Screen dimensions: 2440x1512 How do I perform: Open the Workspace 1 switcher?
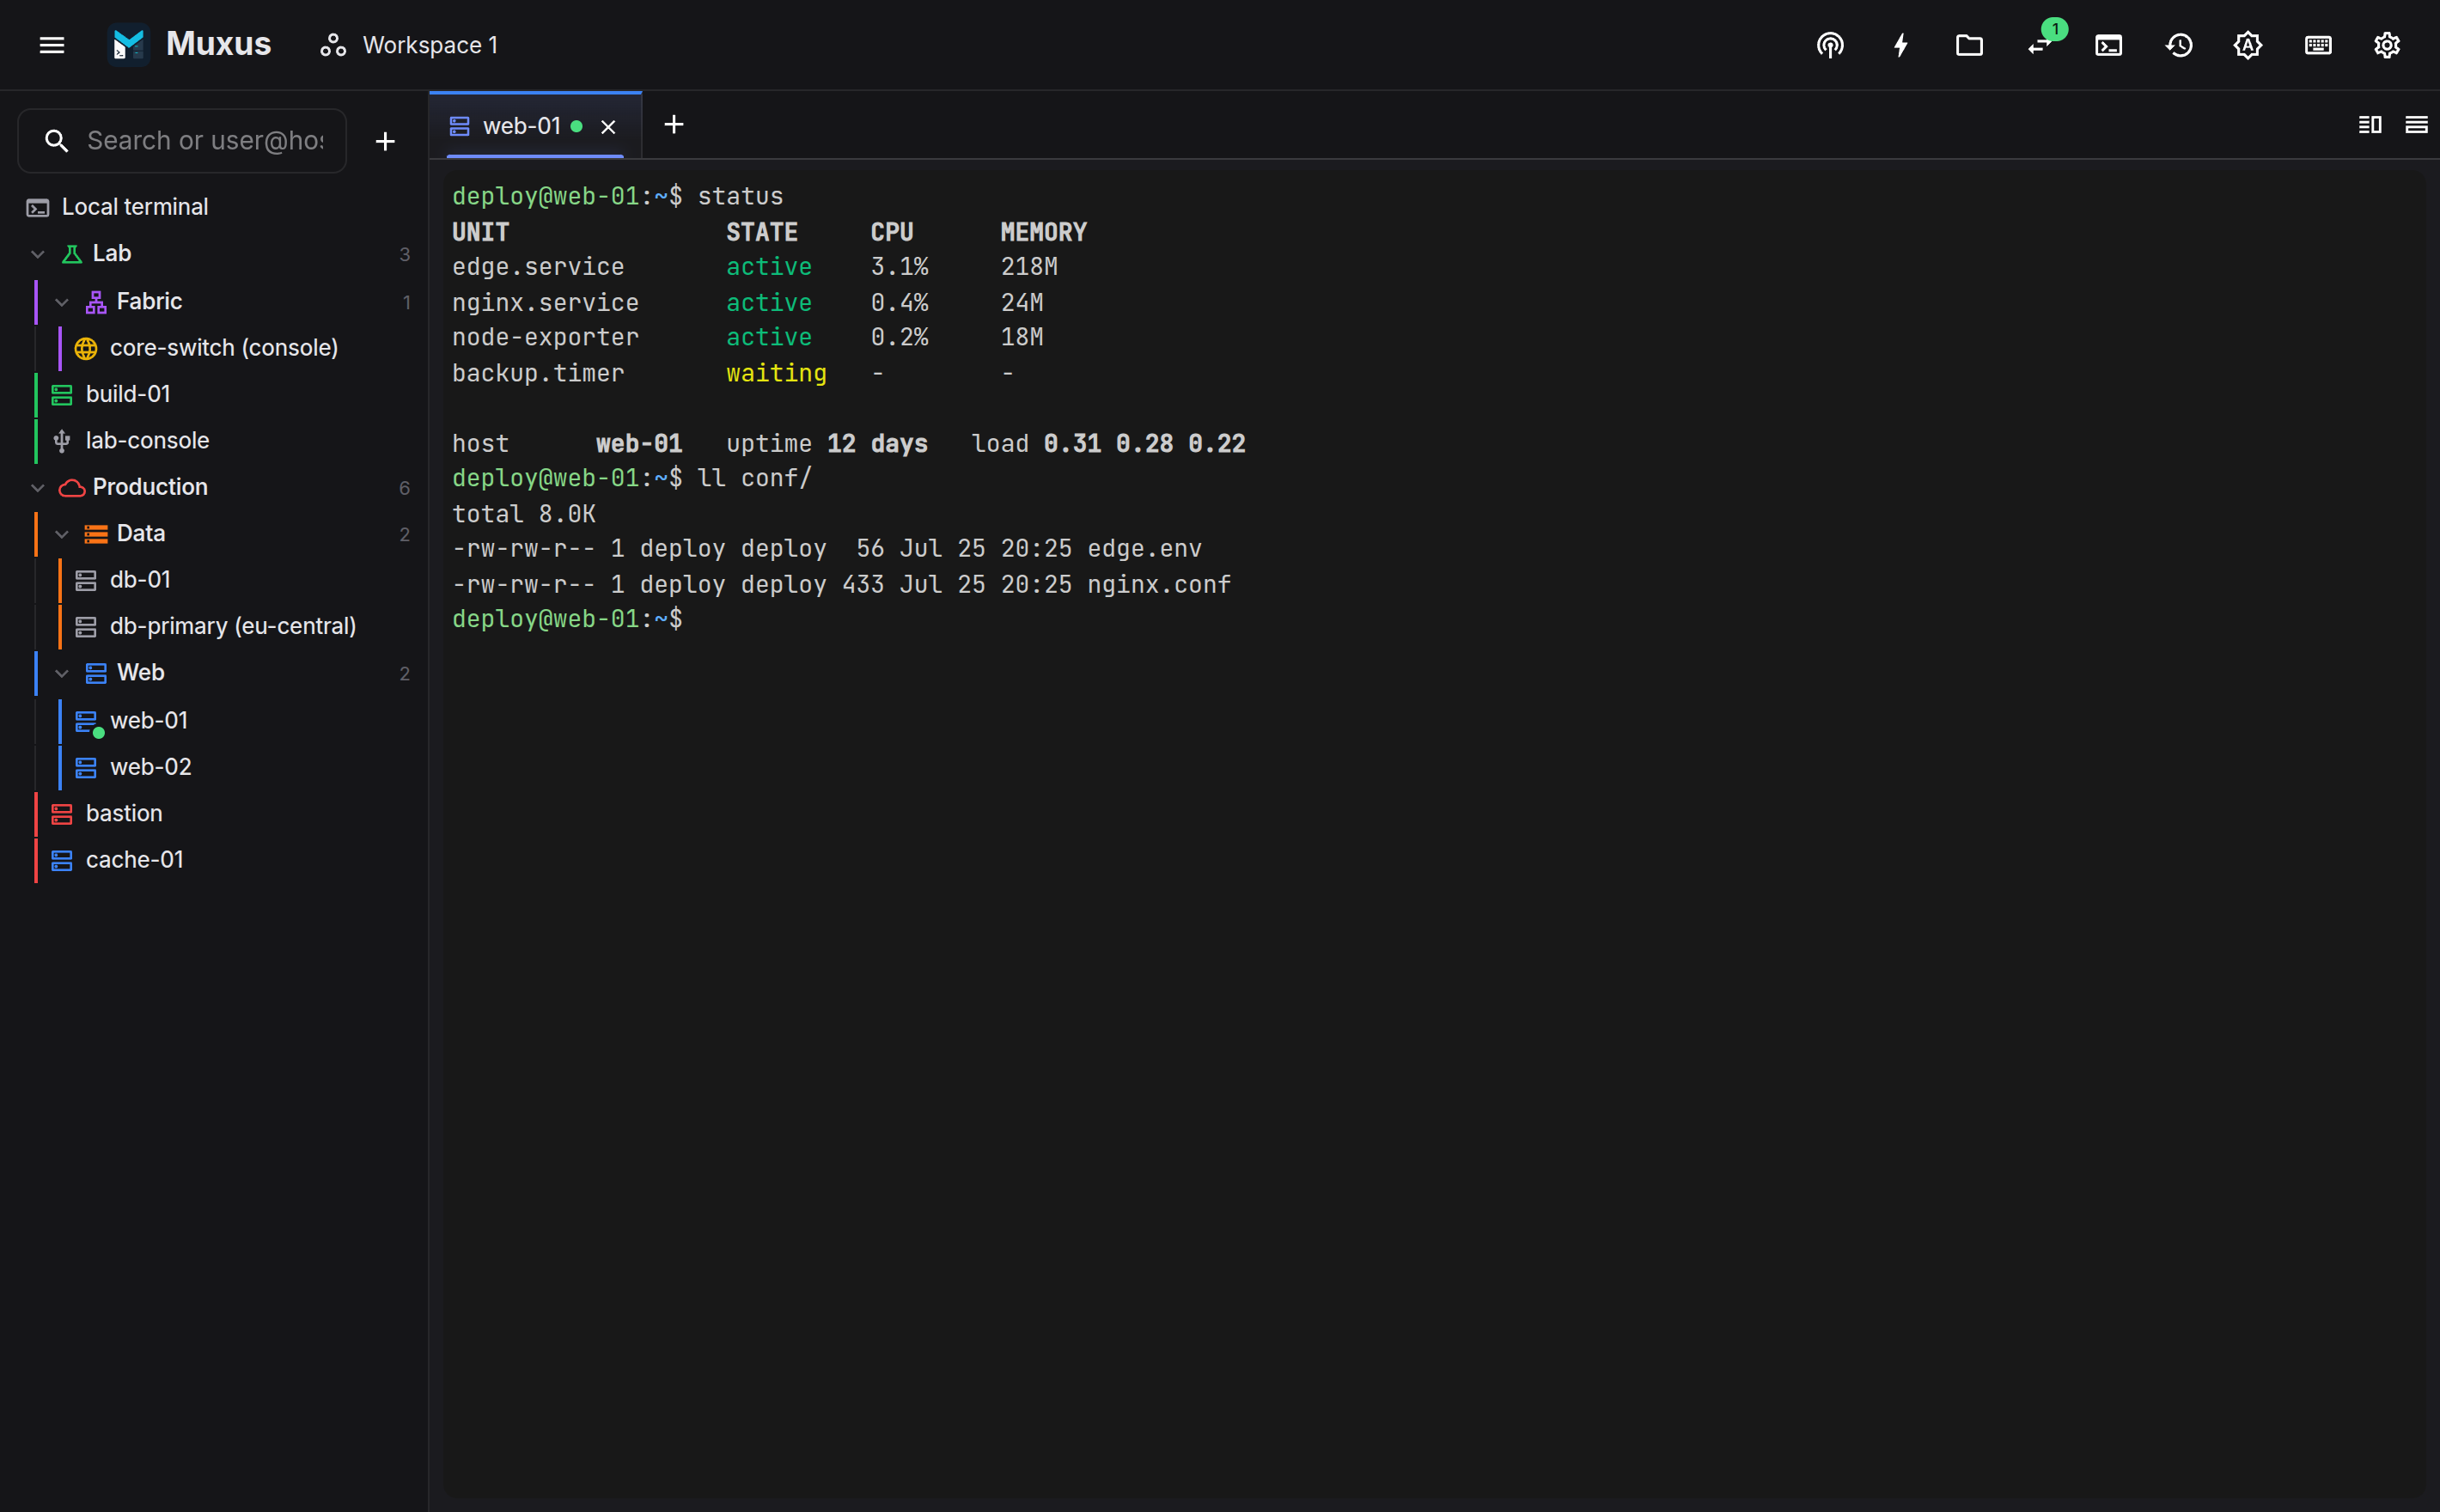409,45
